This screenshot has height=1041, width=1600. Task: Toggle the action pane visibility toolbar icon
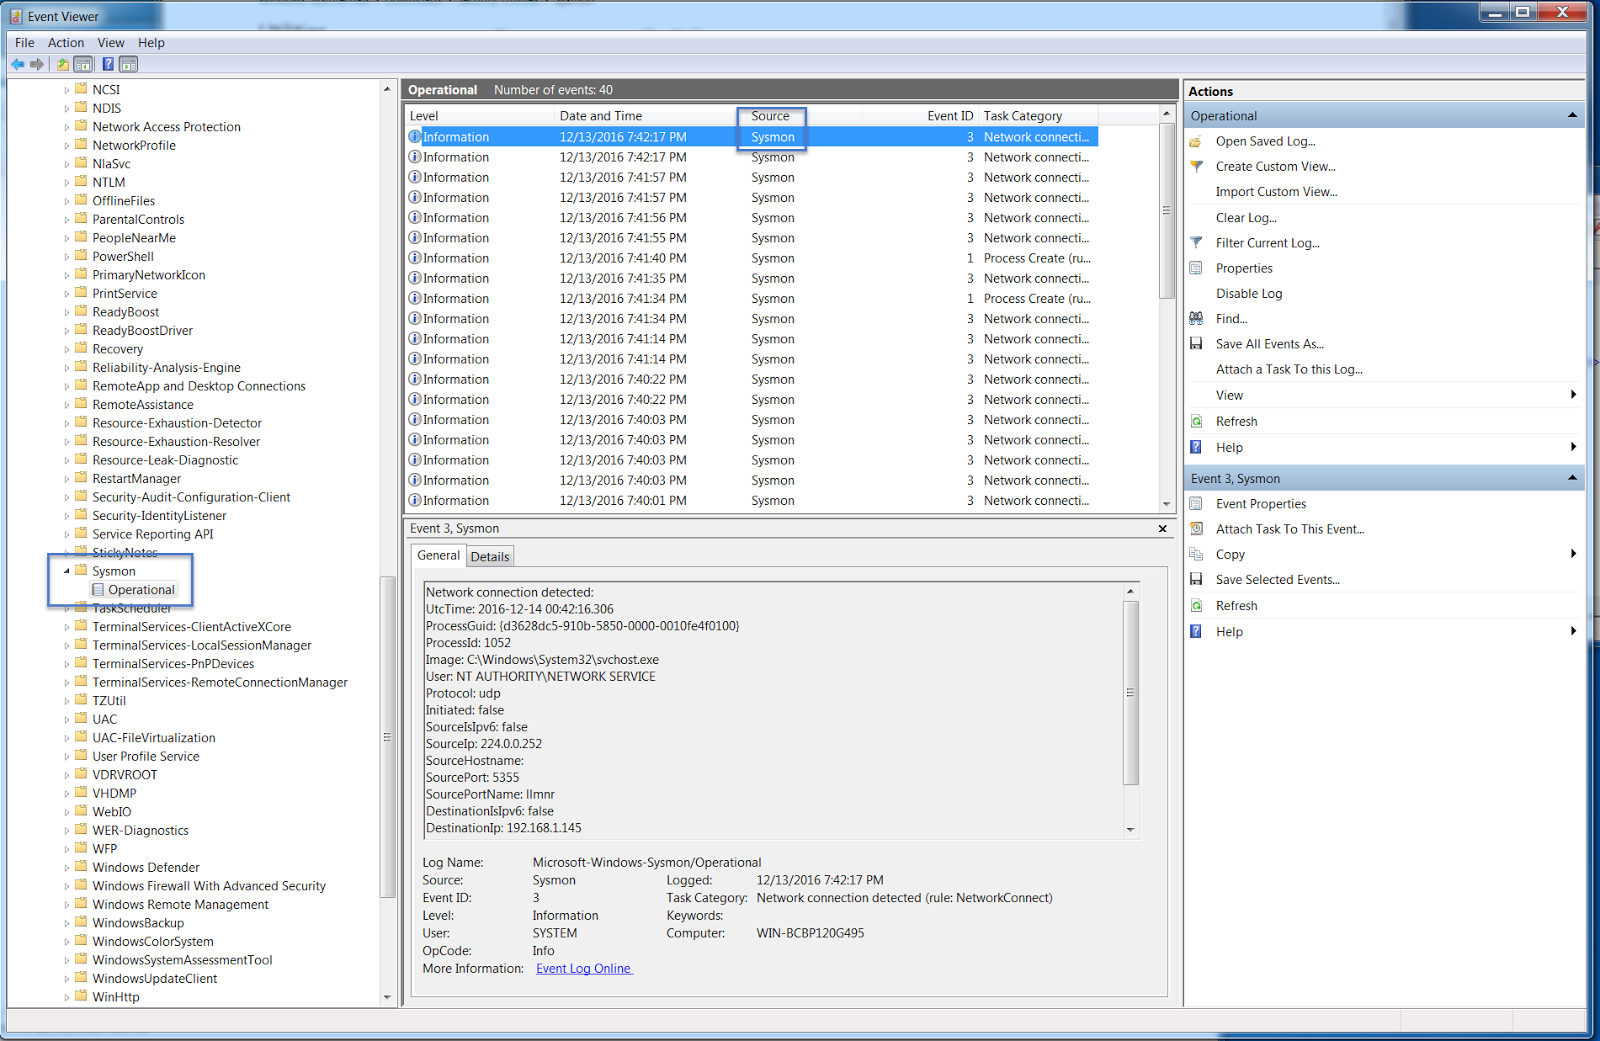tap(128, 65)
